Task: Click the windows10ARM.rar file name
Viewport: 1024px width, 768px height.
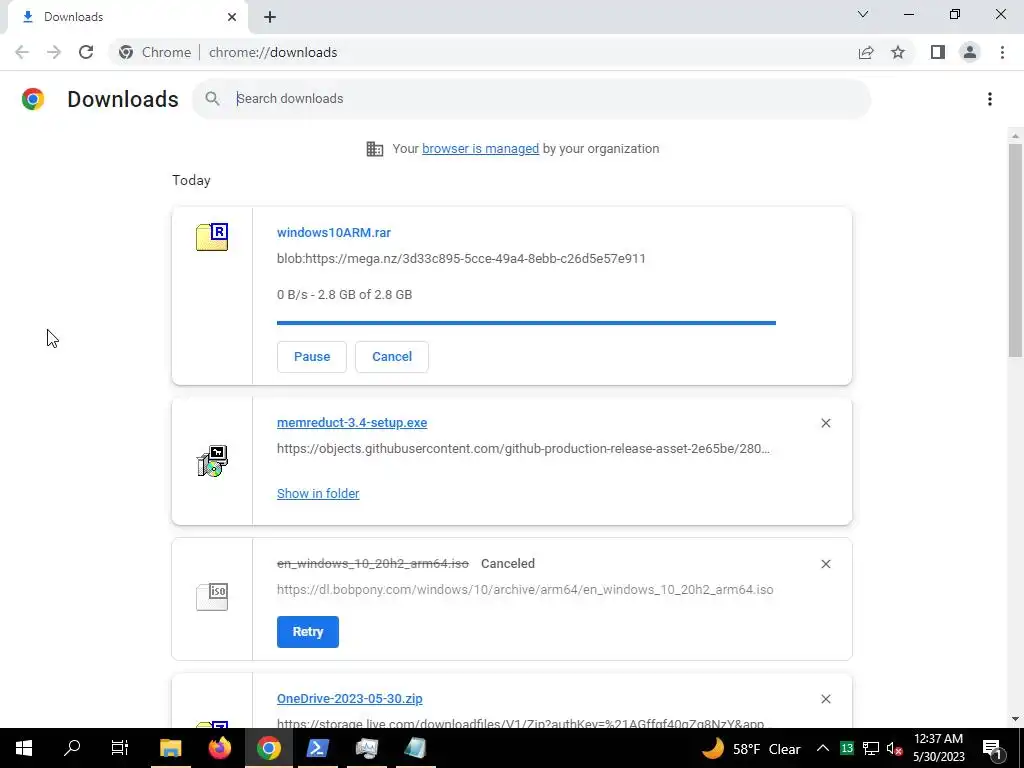Action: [x=334, y=232]
